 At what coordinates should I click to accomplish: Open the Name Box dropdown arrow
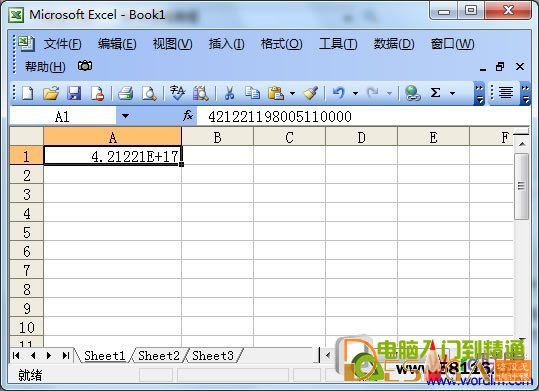point(125,116)
